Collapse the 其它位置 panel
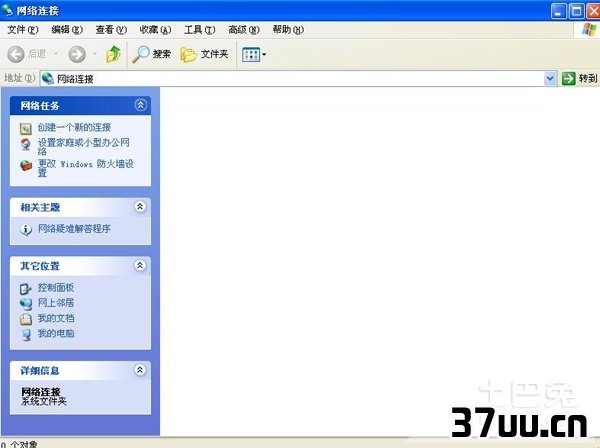Viewport: 600px width, 448px height. (140, 265)
